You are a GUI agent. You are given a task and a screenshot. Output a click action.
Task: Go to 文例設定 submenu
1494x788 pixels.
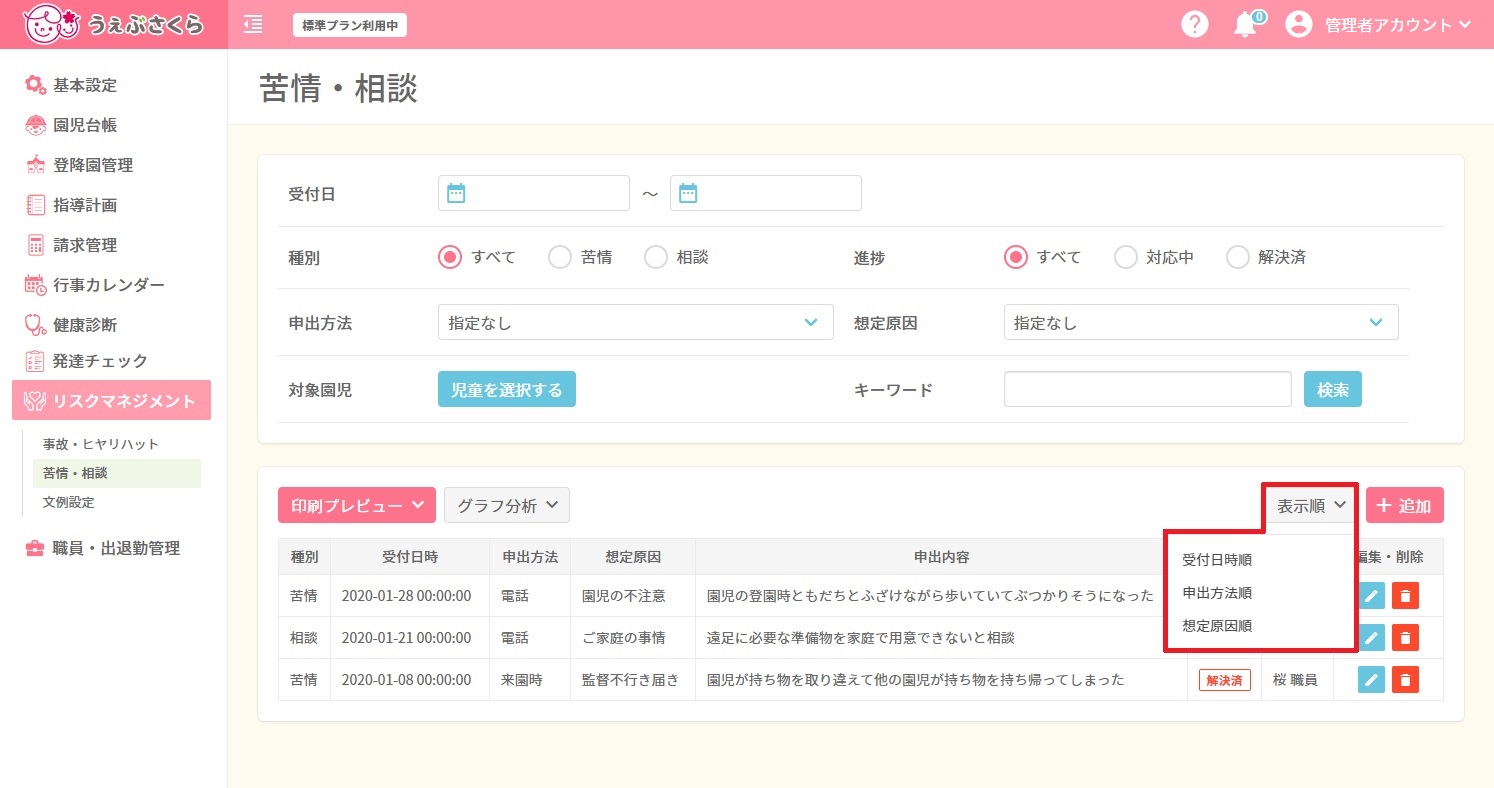[69, 502]
